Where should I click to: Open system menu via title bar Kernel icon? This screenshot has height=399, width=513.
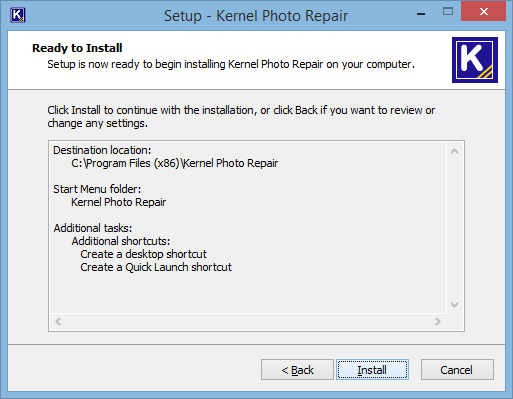coord(18,15)
